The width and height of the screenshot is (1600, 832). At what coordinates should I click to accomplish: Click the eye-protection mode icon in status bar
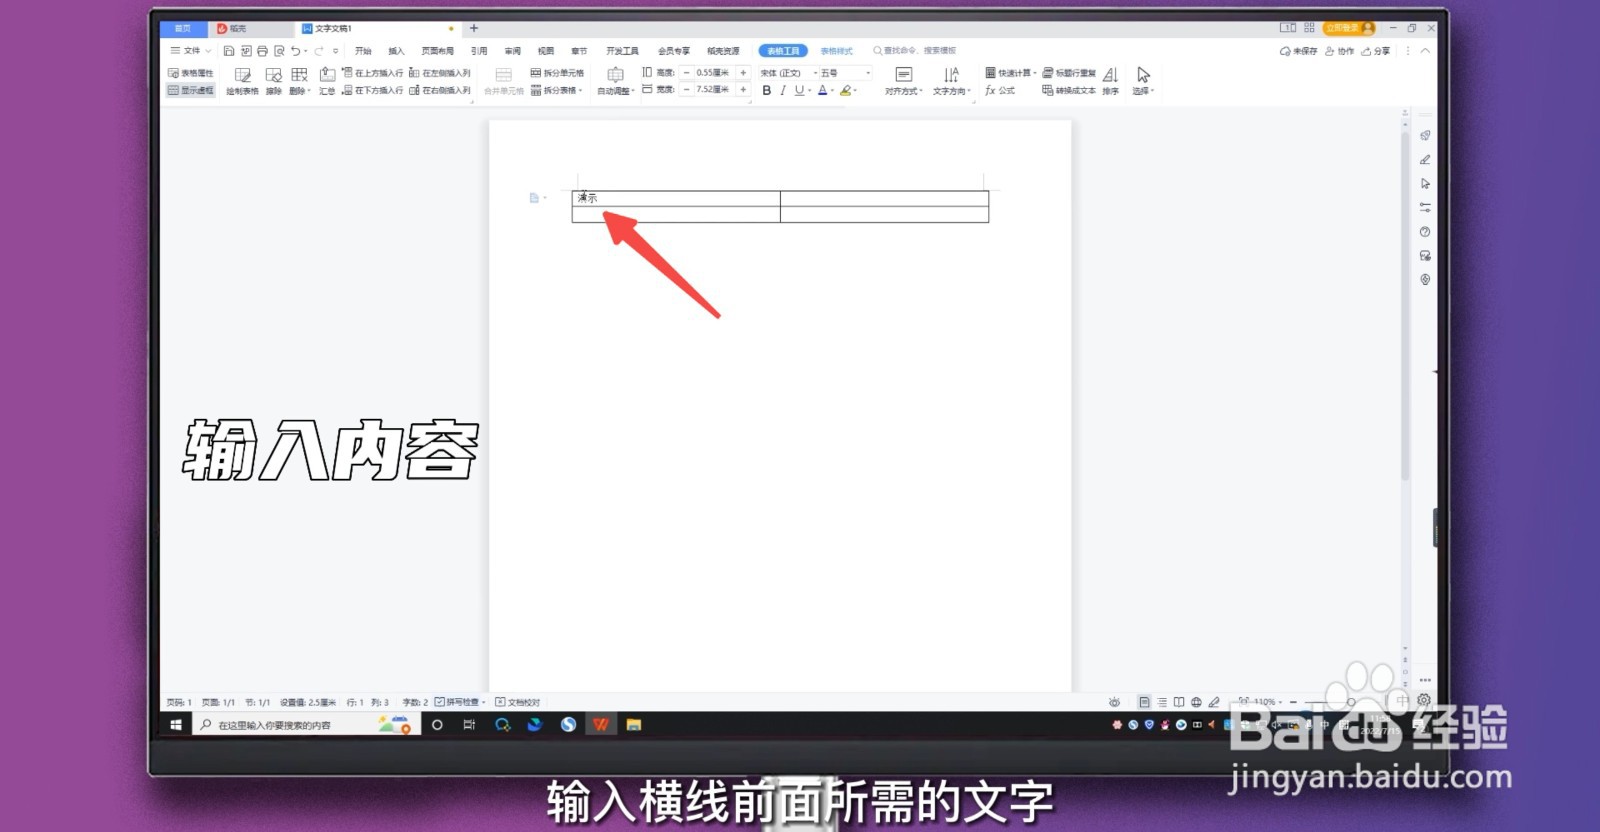(1114, 702)
